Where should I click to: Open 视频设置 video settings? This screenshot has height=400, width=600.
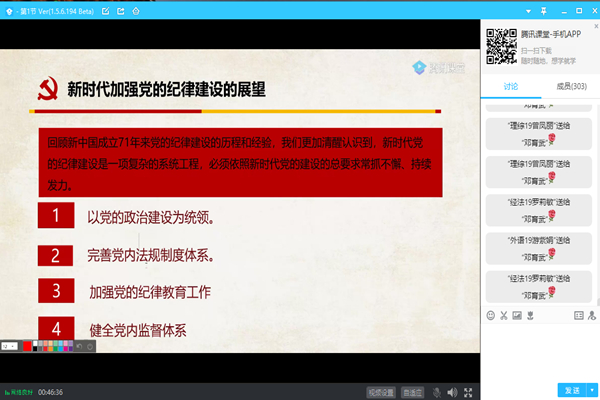click(381, 391)
